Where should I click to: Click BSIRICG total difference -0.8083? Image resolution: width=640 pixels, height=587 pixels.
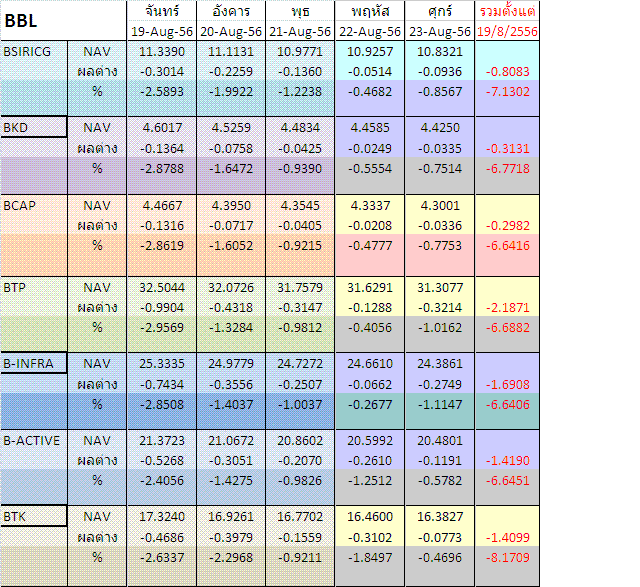[x=507, y=71]
